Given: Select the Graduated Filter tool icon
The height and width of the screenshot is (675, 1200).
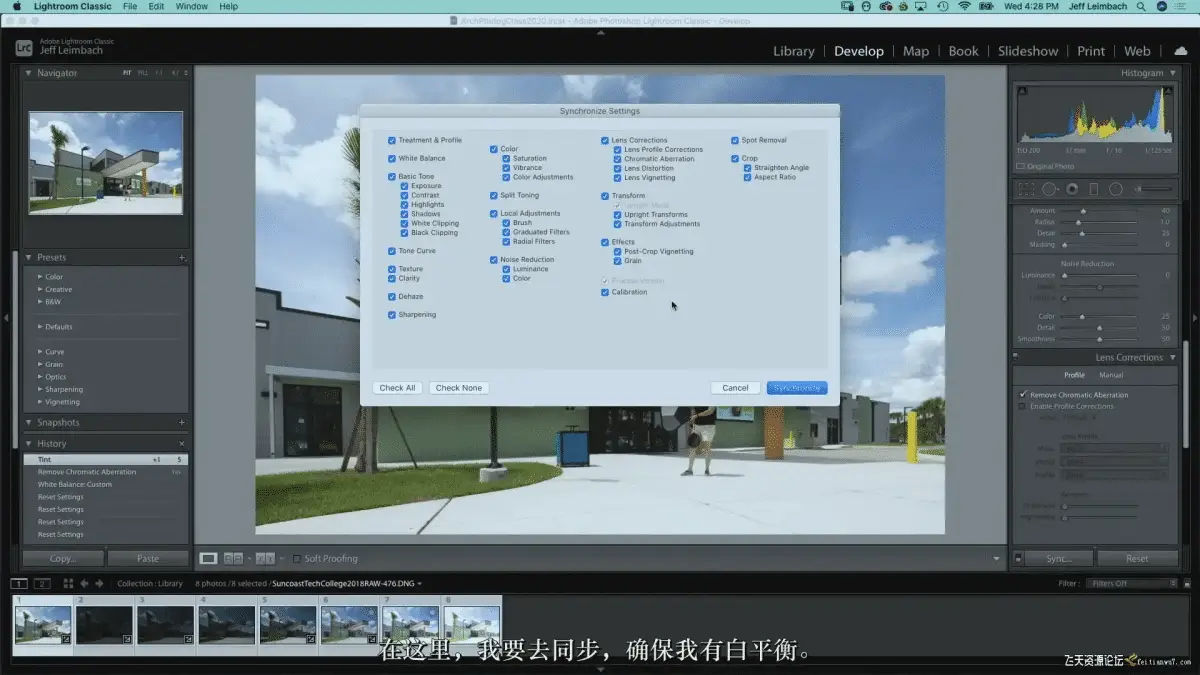Looking at the screenshot, I should pos(1094,188).
